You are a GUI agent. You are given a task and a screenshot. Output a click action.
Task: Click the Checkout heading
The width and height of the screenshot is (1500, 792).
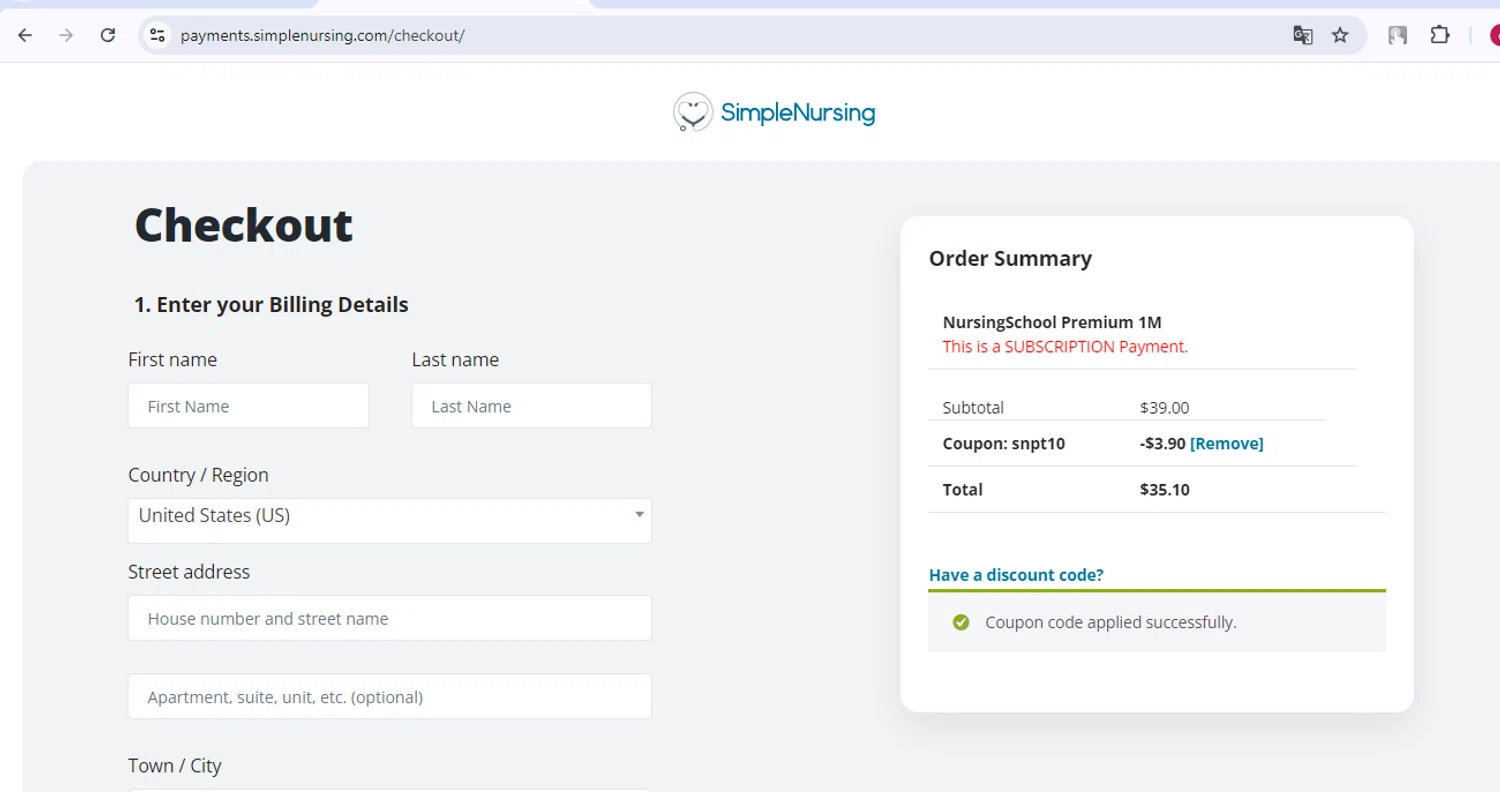(x=243, y=225)
